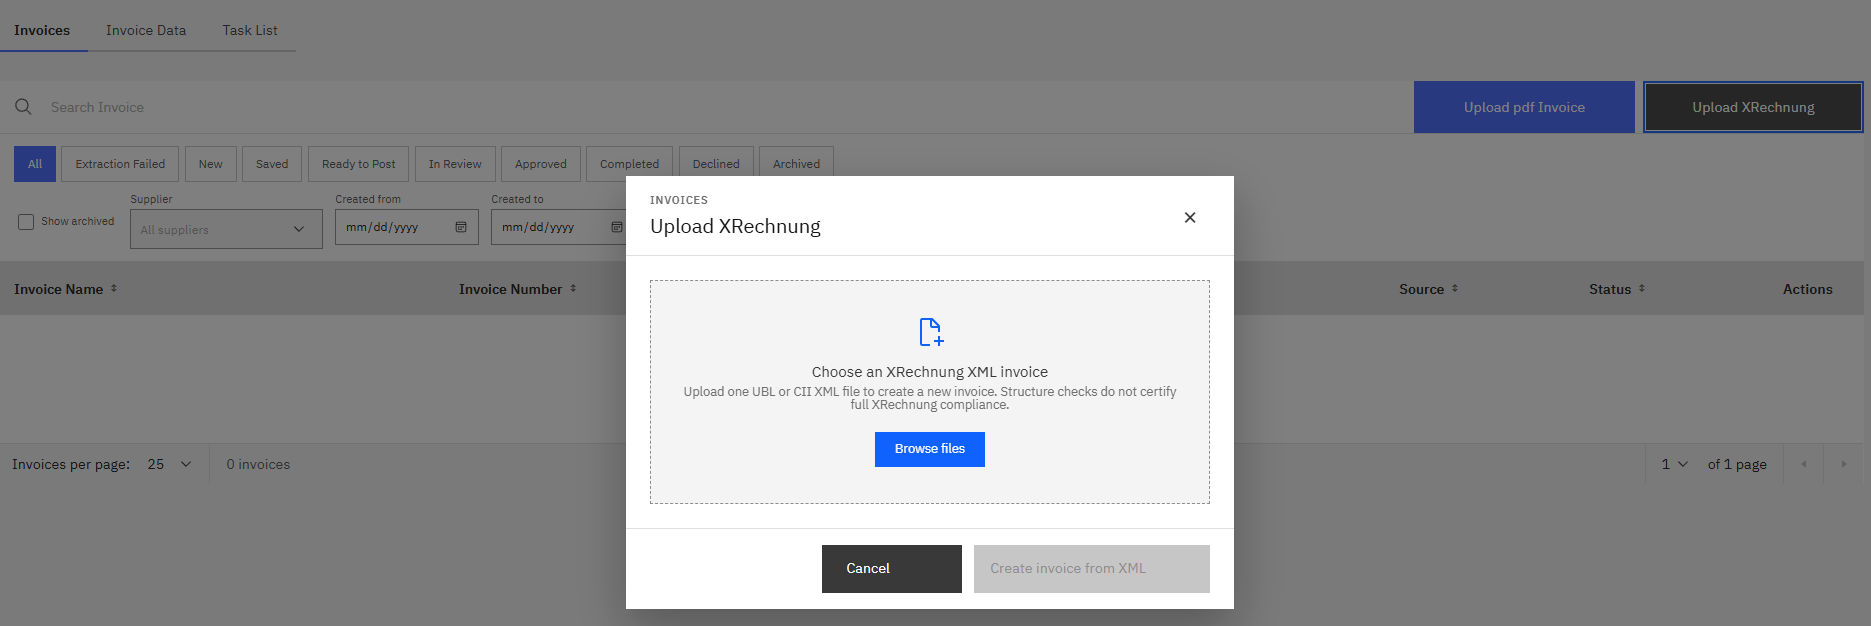The image size is (1871, 626).
Task: Filter invoices by Saved status
Action: (272, 164)
